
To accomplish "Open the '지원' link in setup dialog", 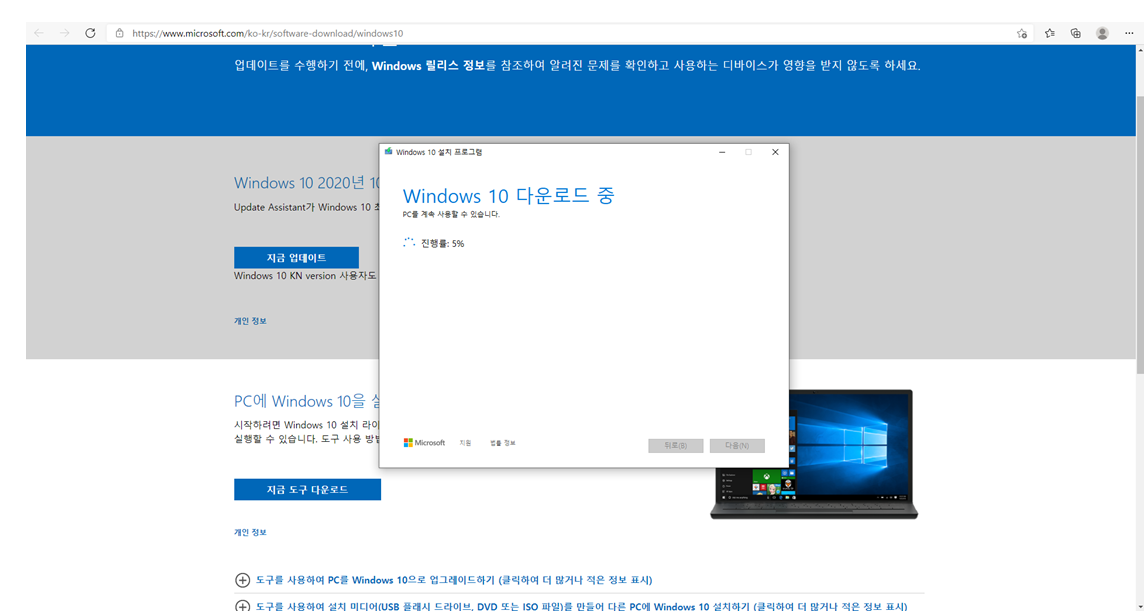I will 465,443.
